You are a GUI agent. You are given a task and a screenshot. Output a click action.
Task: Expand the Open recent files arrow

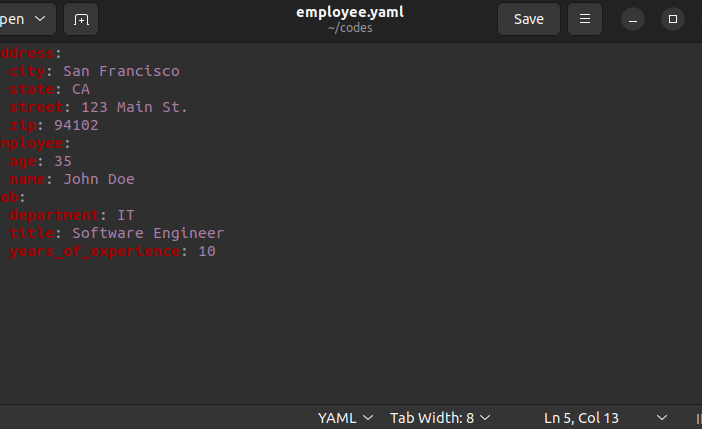click(40, 19)
